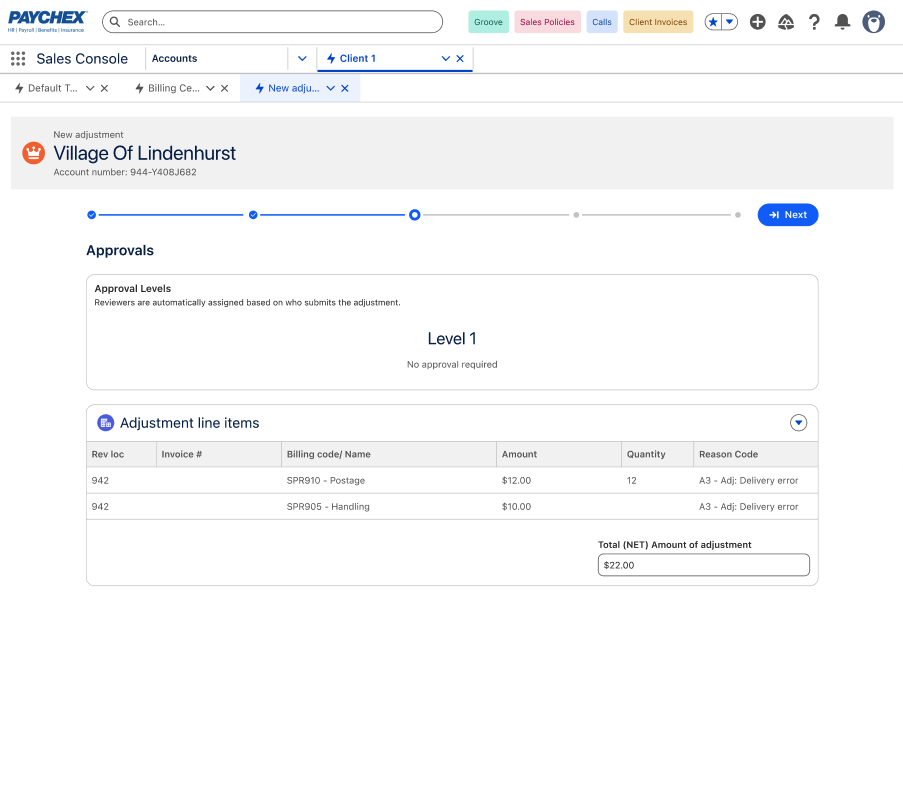The height and width of the screenshot is (800, 903).
Task: Open the Client 1 tab chevron menu
Action: (446, 58)
